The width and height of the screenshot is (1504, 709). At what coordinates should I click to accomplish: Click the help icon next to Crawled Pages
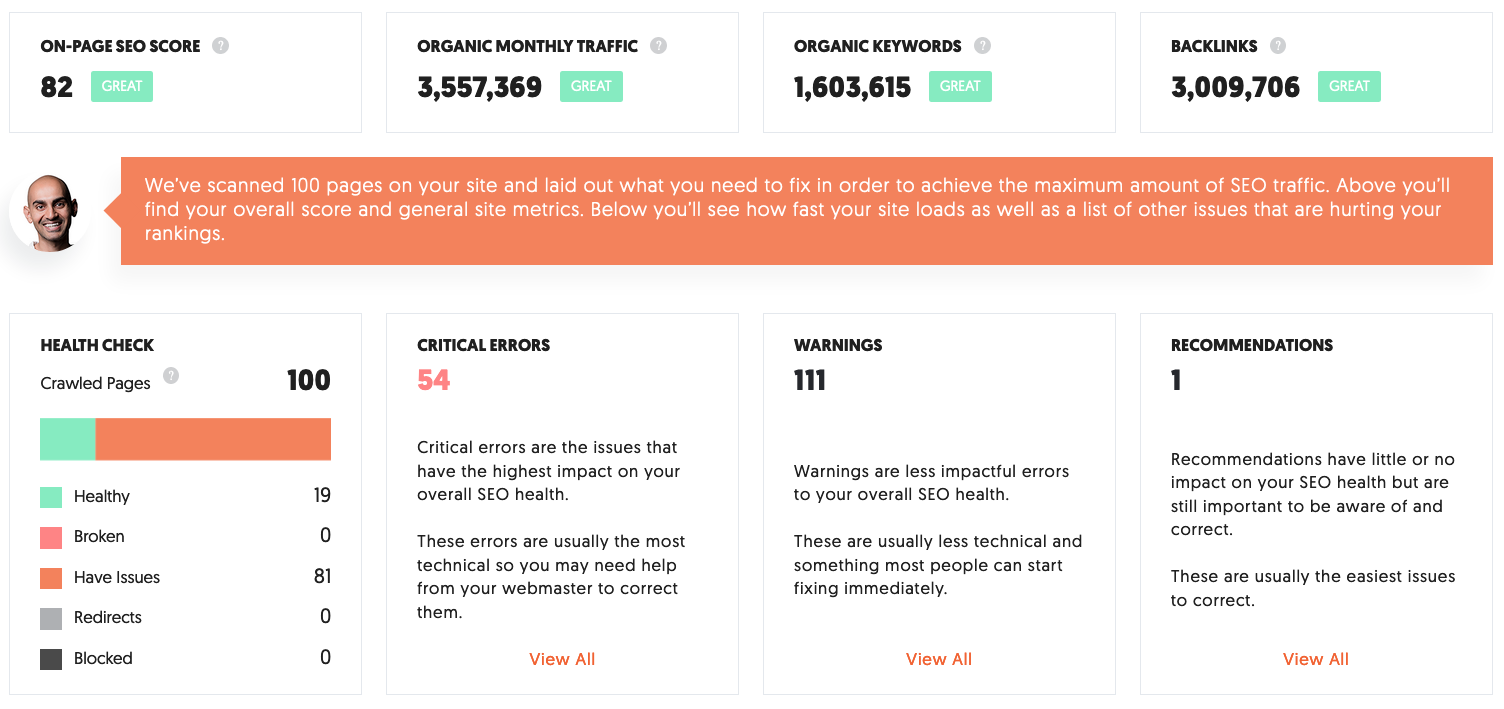pyautogui.click(x=171, y=376)
